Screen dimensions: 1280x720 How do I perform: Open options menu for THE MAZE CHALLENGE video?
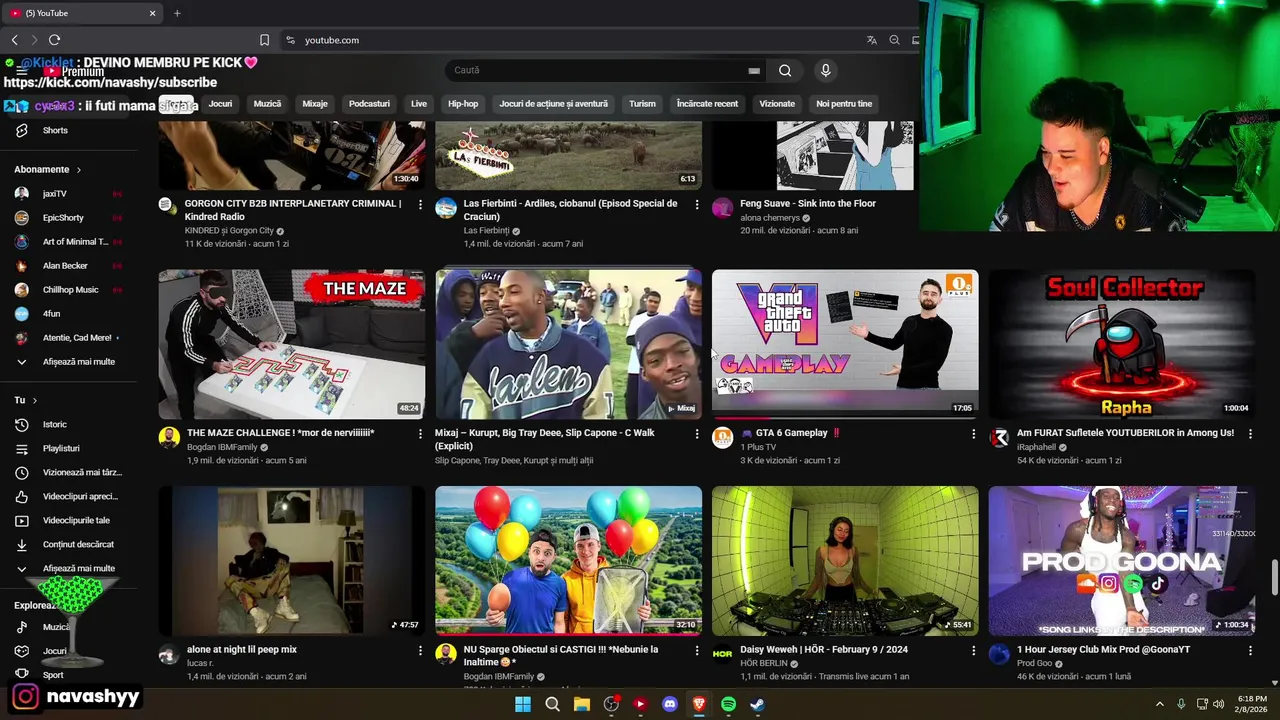[x=420, y=434]
